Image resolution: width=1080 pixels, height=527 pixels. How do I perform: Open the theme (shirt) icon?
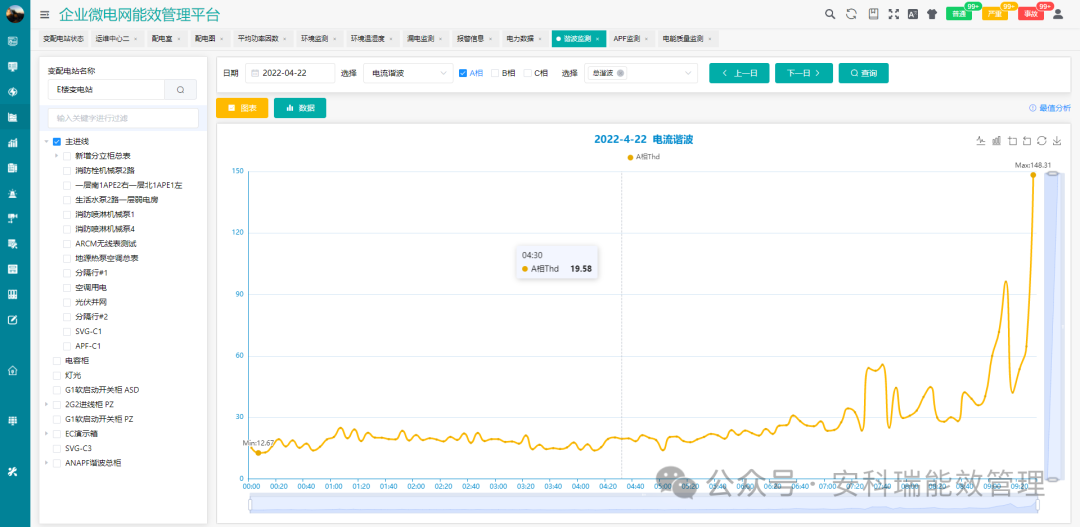[x=932, y=14]
